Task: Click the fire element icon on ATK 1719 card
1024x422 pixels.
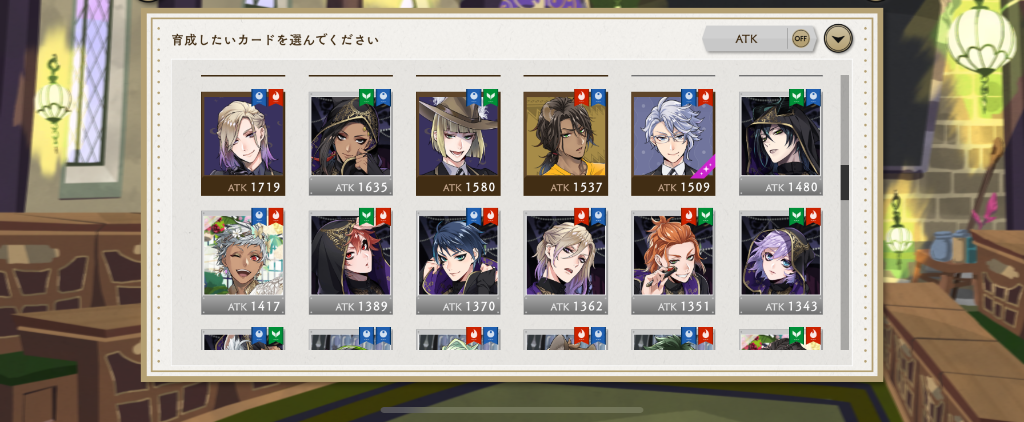Action: [276, 98]
